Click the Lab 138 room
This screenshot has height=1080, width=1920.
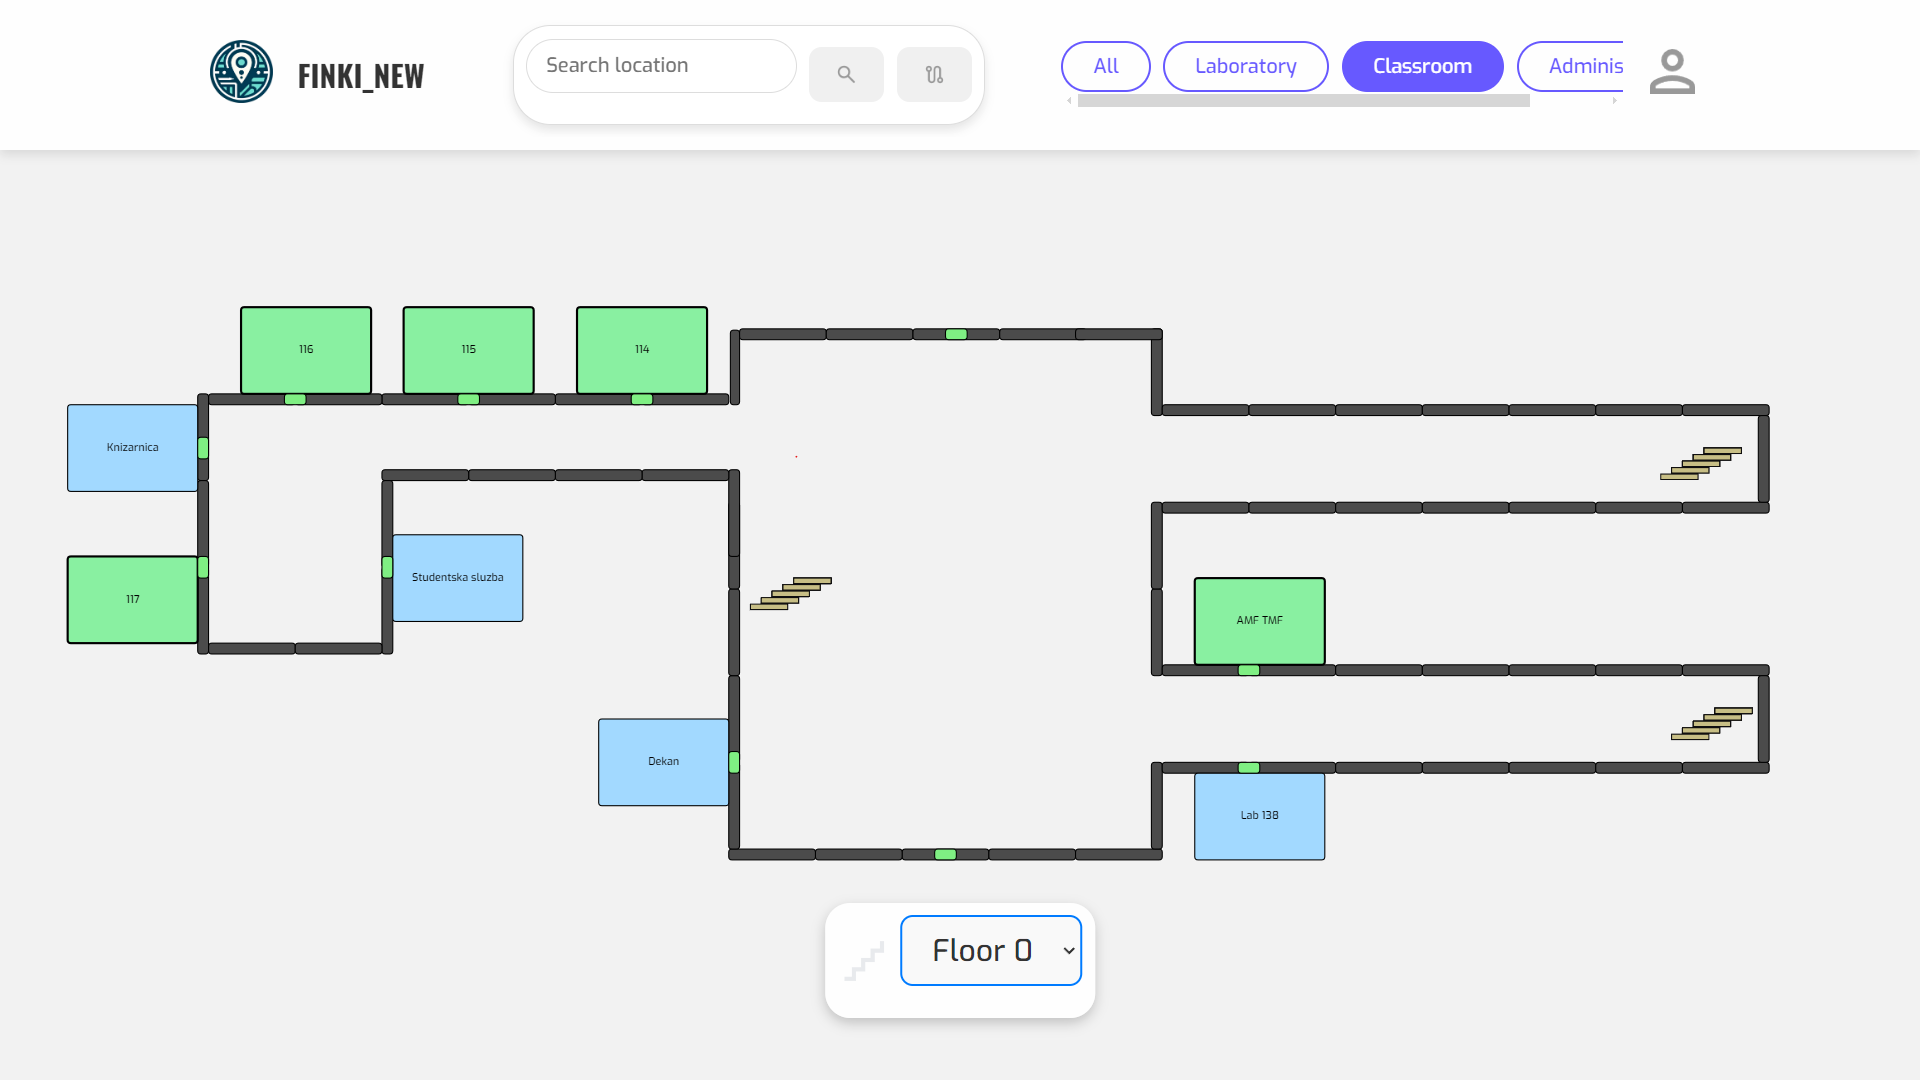(1259, 815)
